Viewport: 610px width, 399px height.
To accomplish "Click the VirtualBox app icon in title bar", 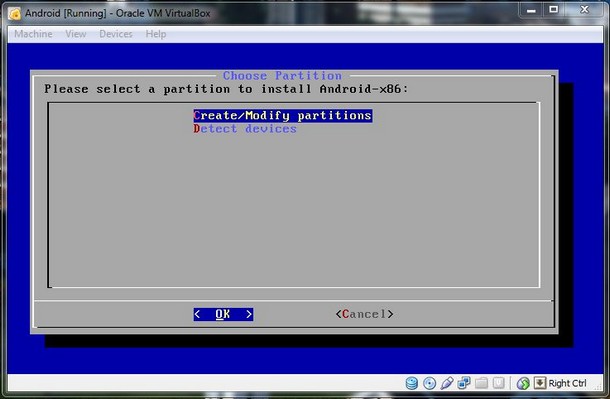I will pos(14,14).
